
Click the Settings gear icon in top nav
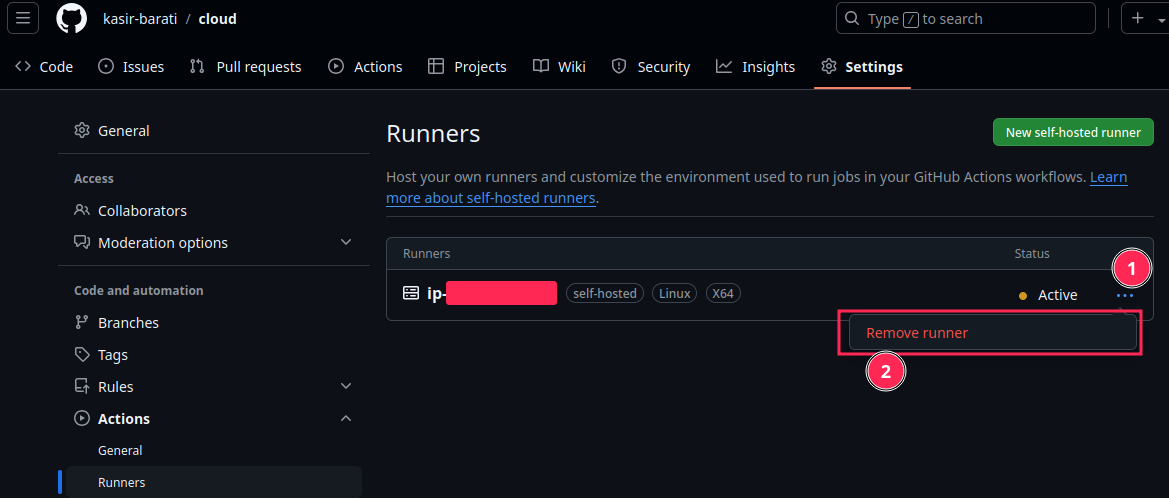pyautogui.click(x=828, y=66)
